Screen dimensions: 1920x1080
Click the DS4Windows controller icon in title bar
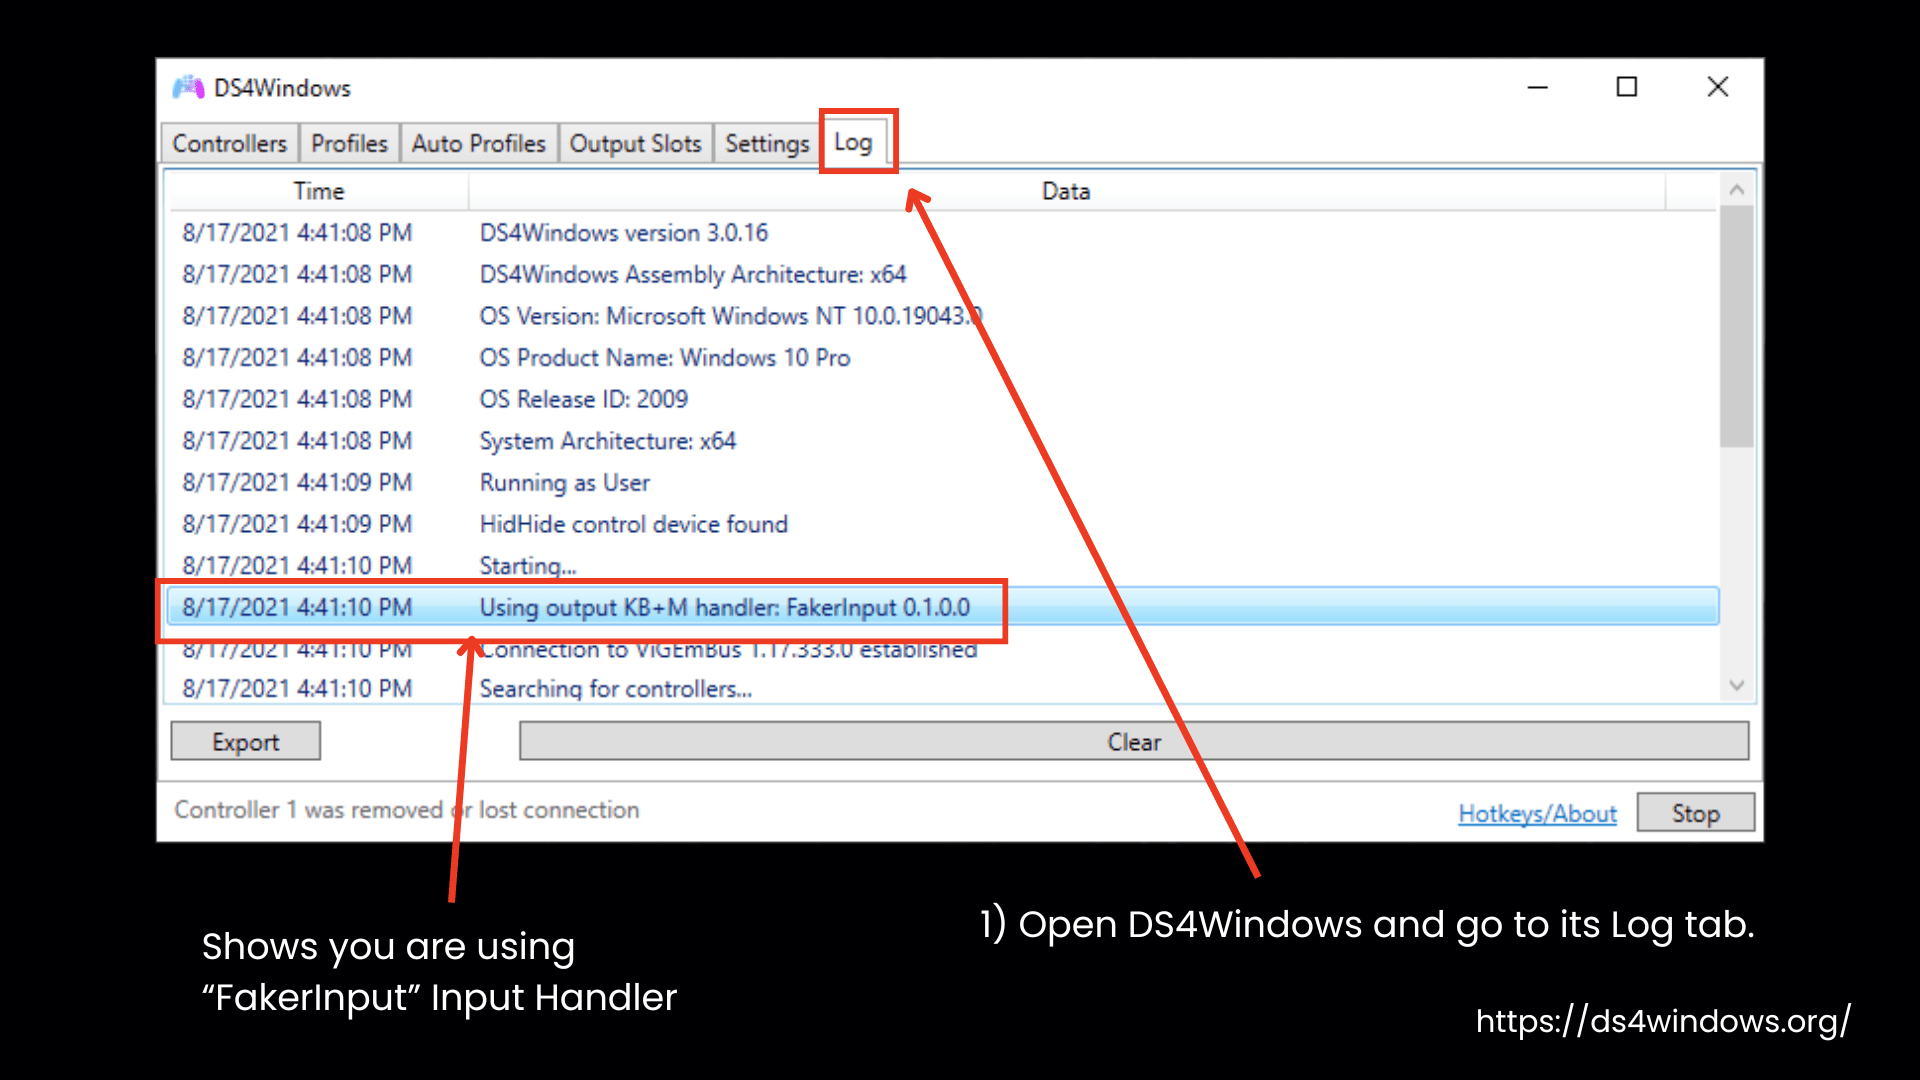188,88
